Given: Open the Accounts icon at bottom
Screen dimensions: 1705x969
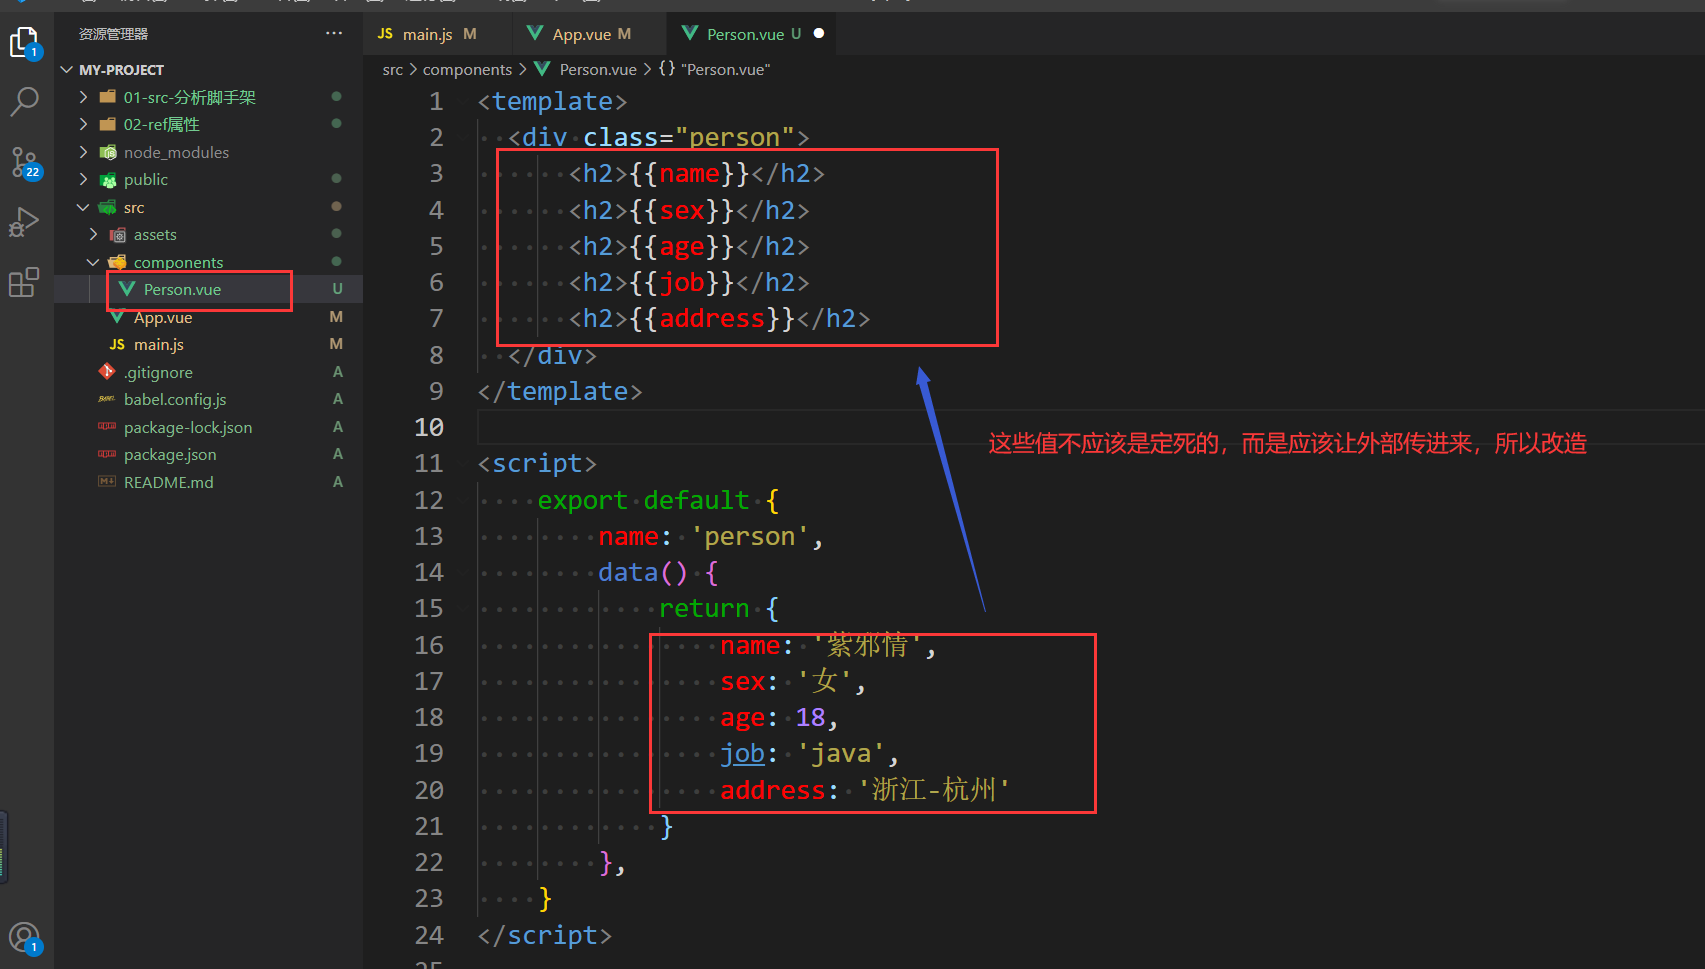Looking at the screenshot, I should pyautogui.click(x=24, y=939).
